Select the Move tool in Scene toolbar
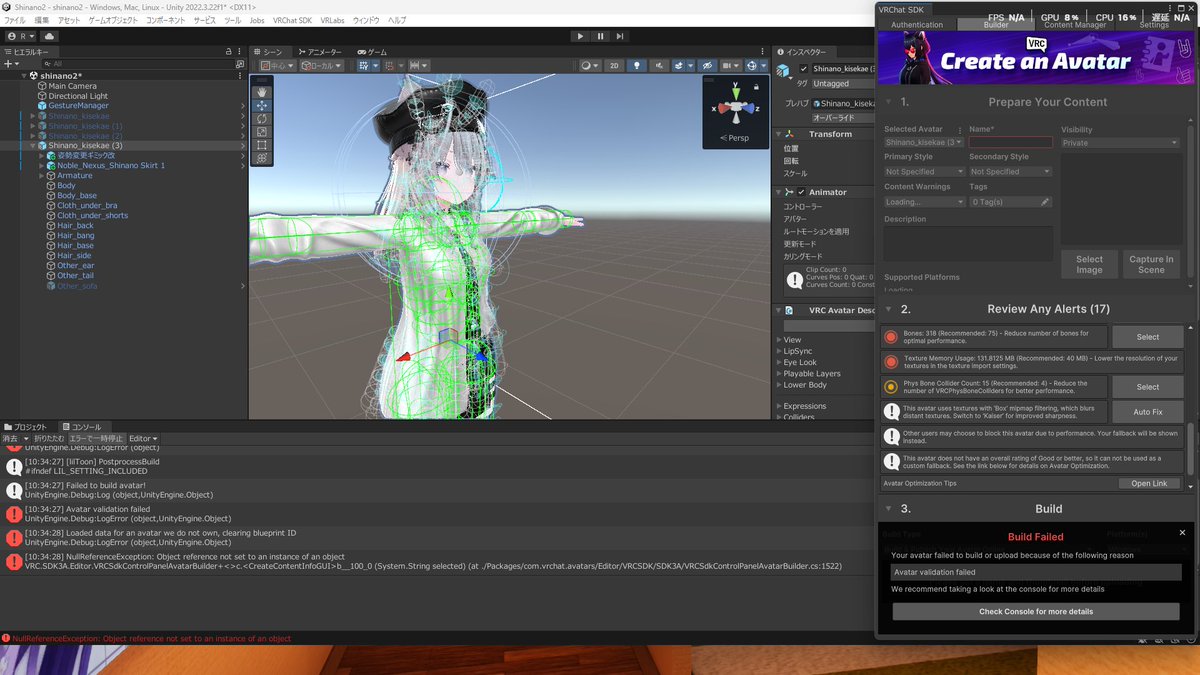The image size is (1200, 675). pos(262,105)
